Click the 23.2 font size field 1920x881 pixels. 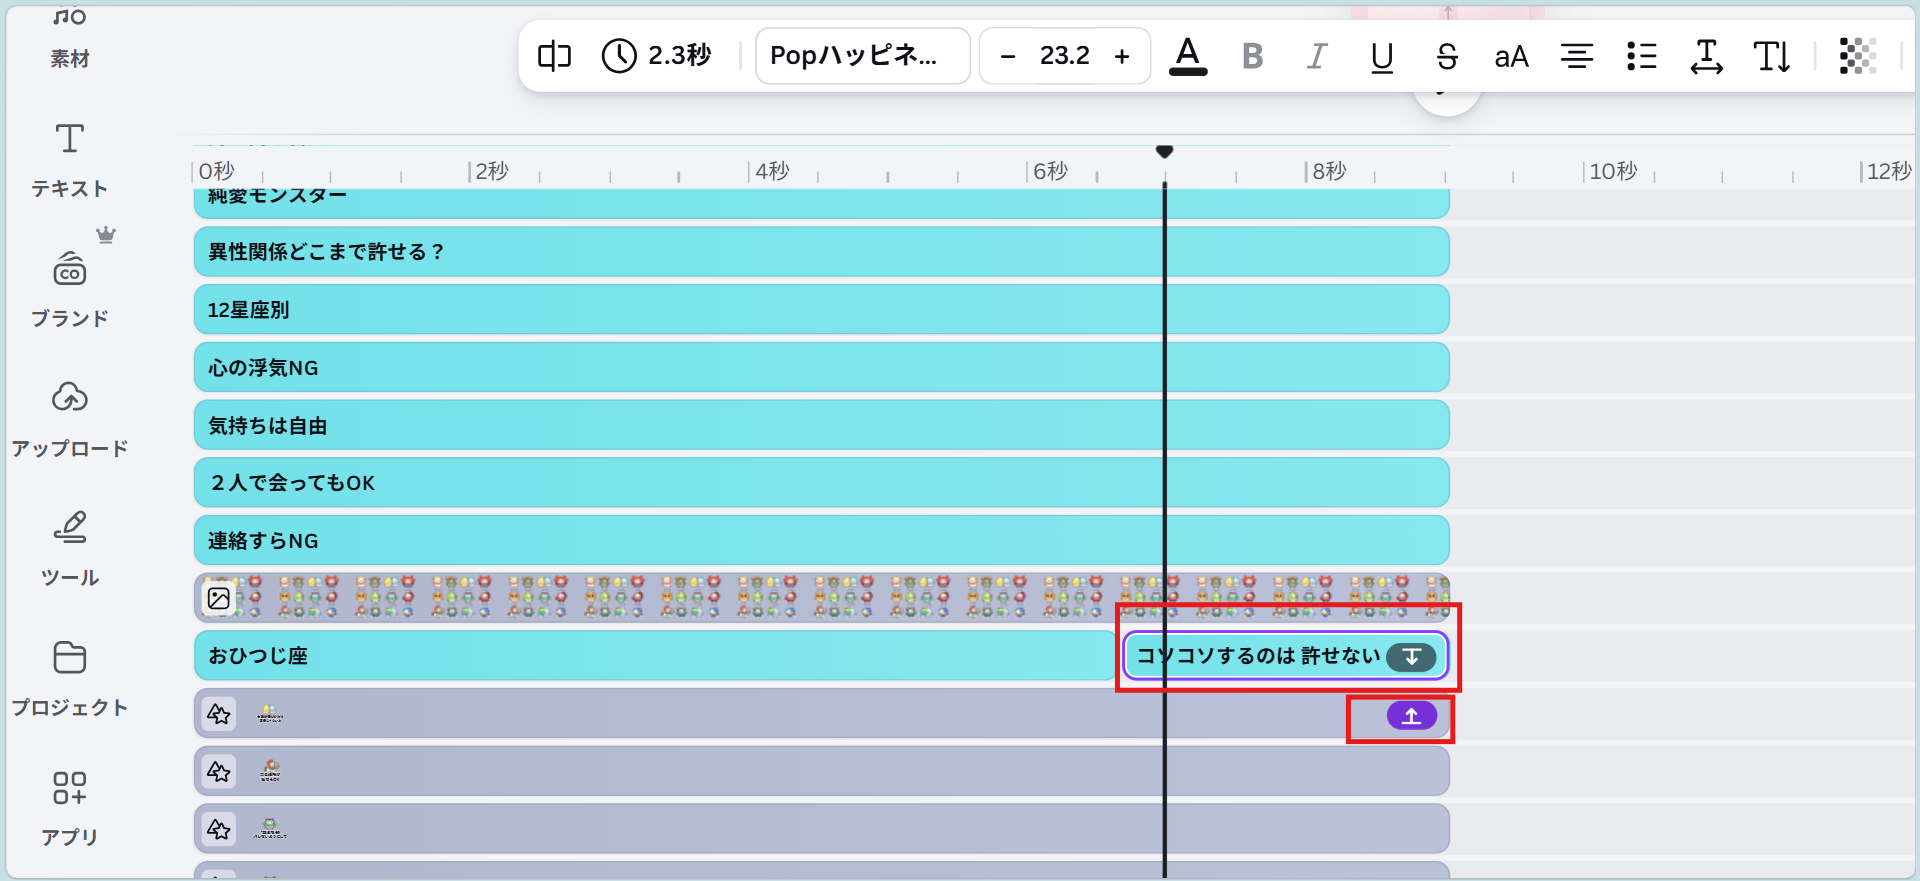coord(1064,56)
